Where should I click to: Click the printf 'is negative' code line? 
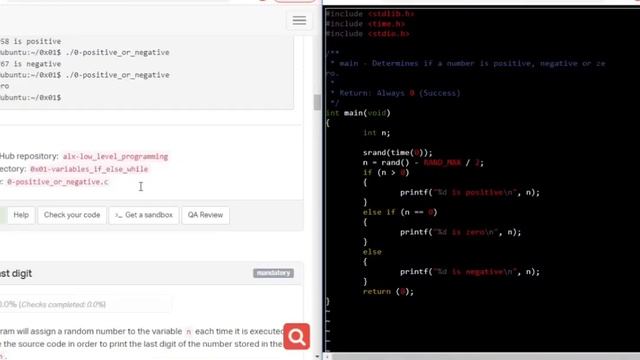click(x=470, y=272)
